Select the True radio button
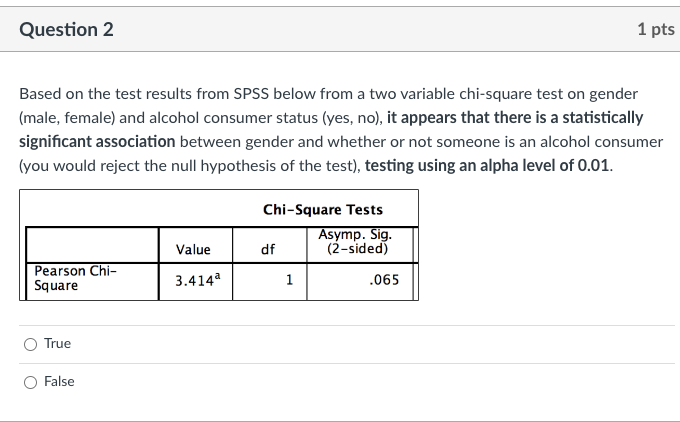Viewport: 680px width, 422px height. click(30, 344)
